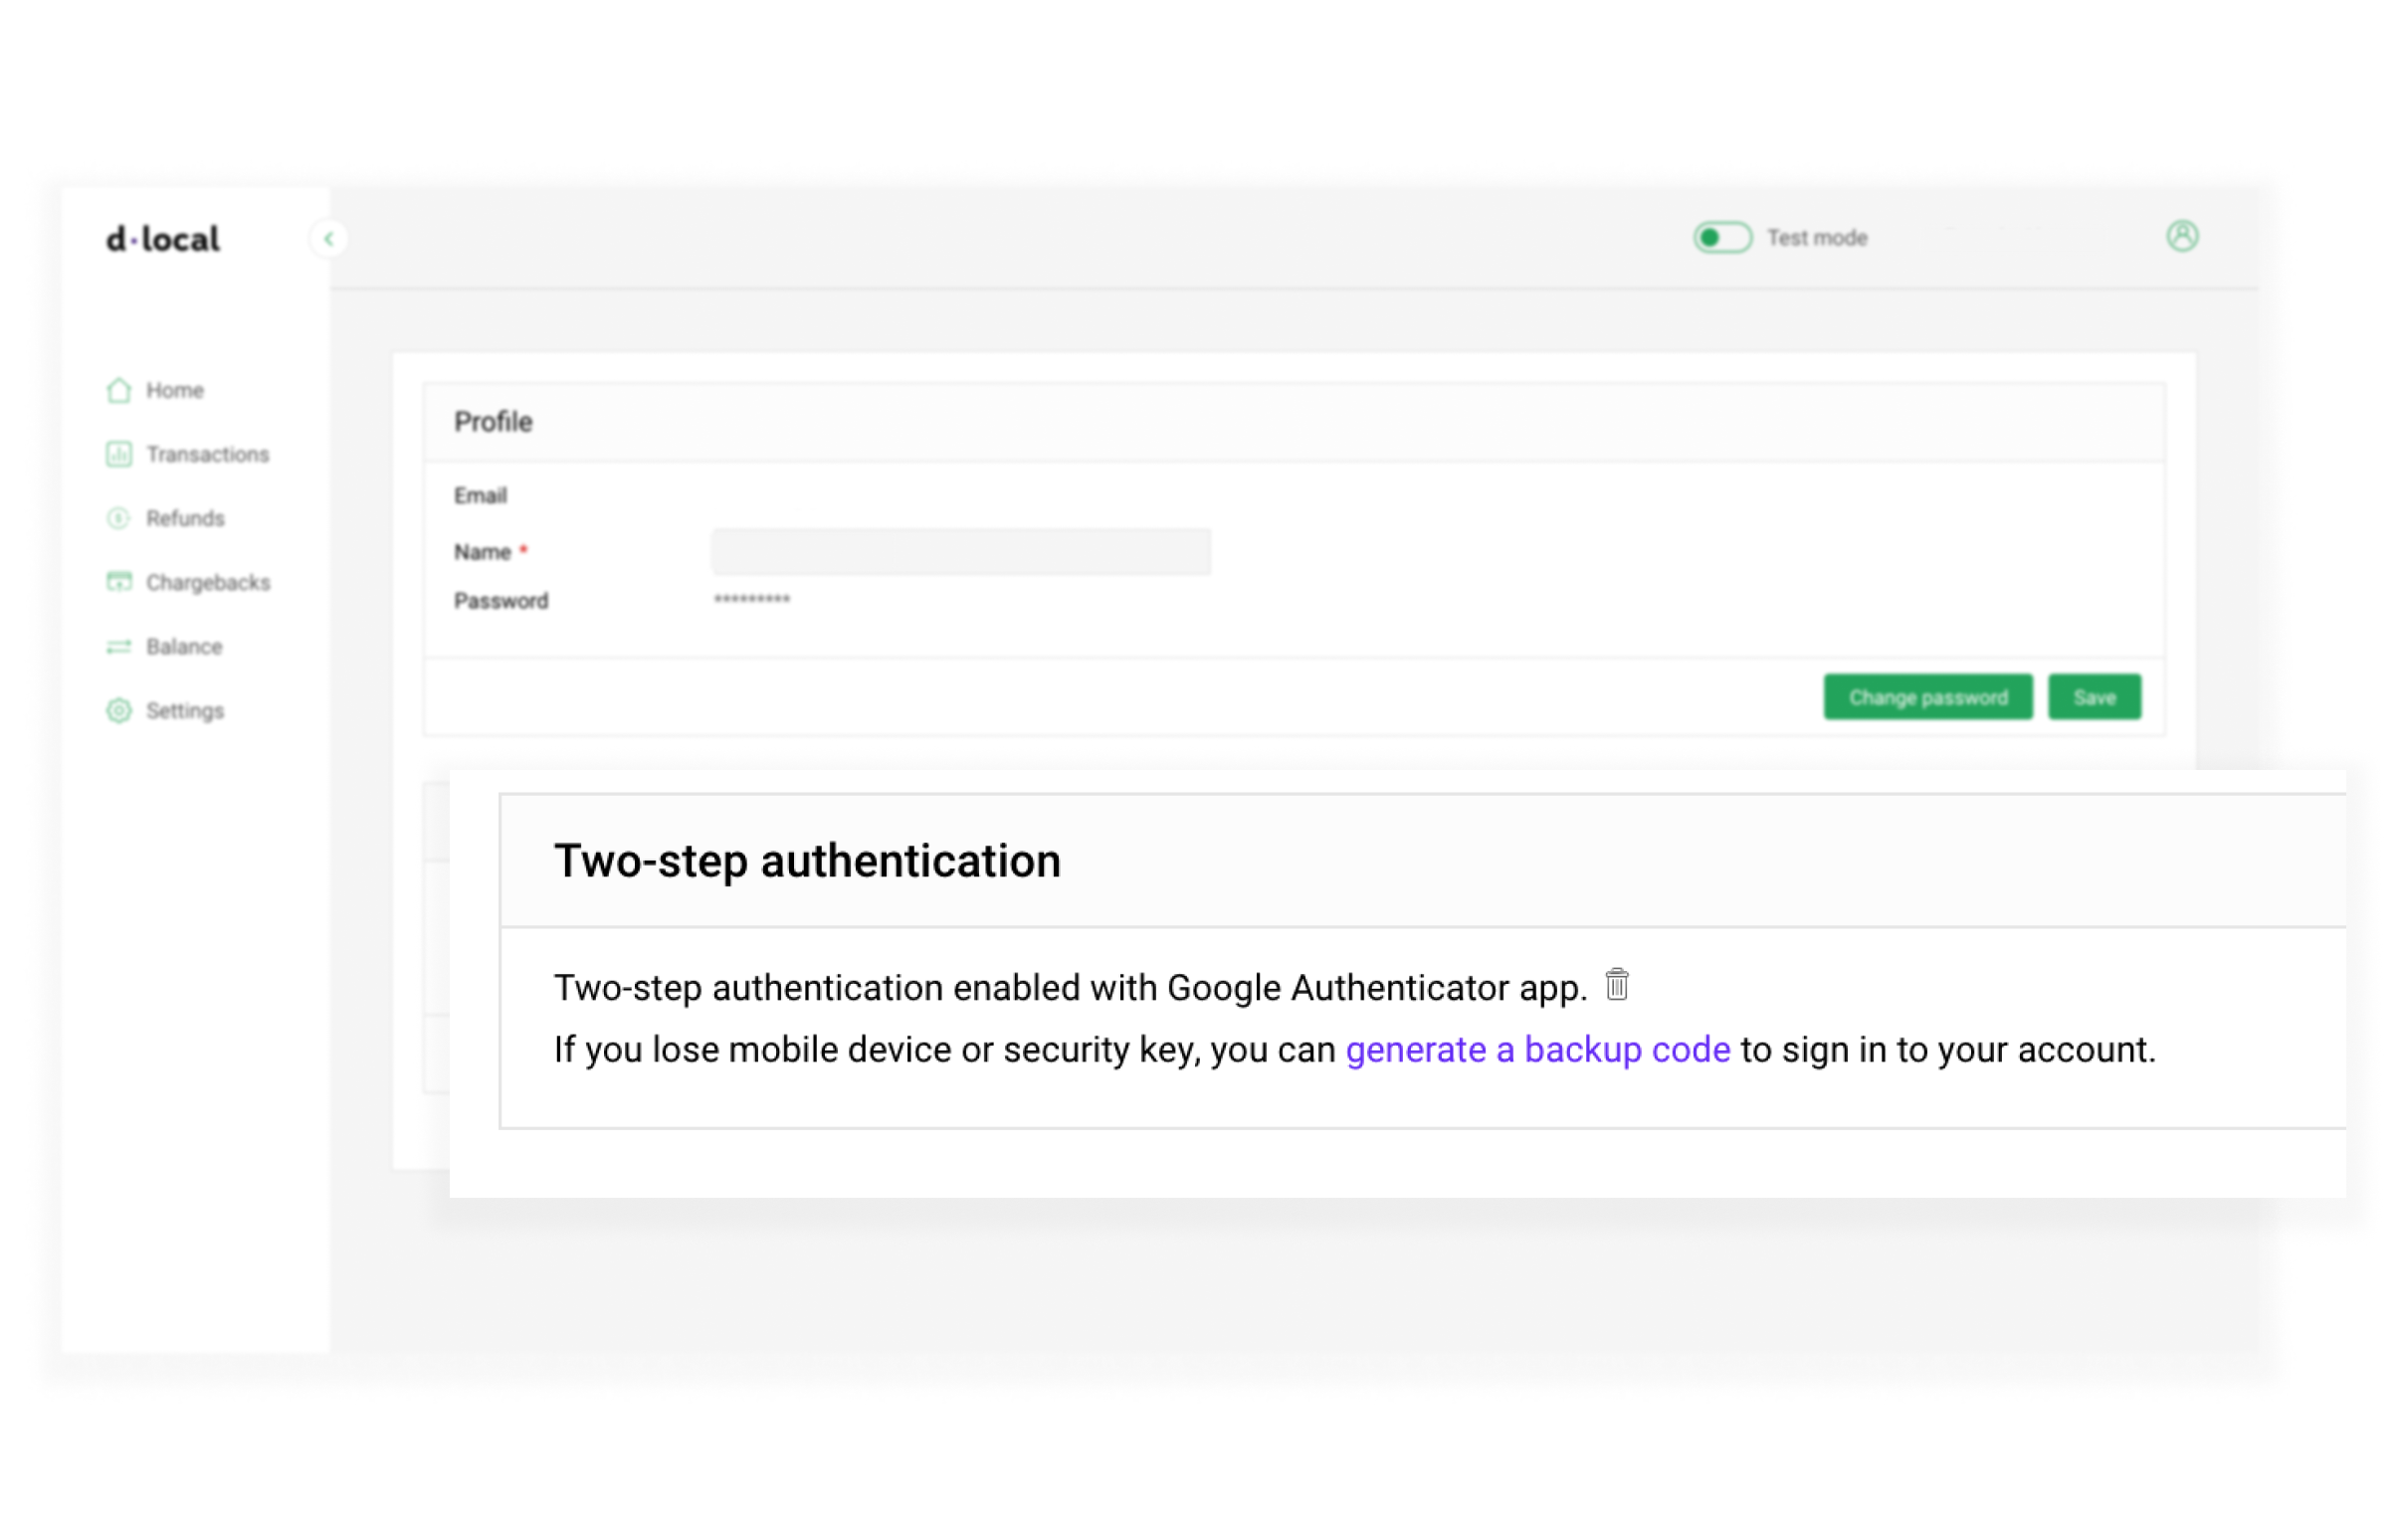Click the Transactions chart icon
The image size is (2402, 1540).
pyautogui.click(x=119, y=454)
